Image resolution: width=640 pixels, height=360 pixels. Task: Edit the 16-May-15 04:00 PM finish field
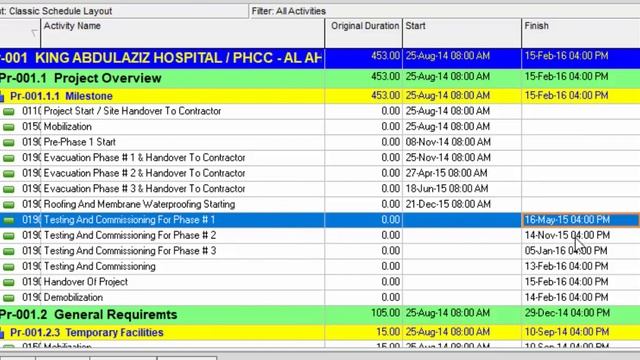coord(581,220)
